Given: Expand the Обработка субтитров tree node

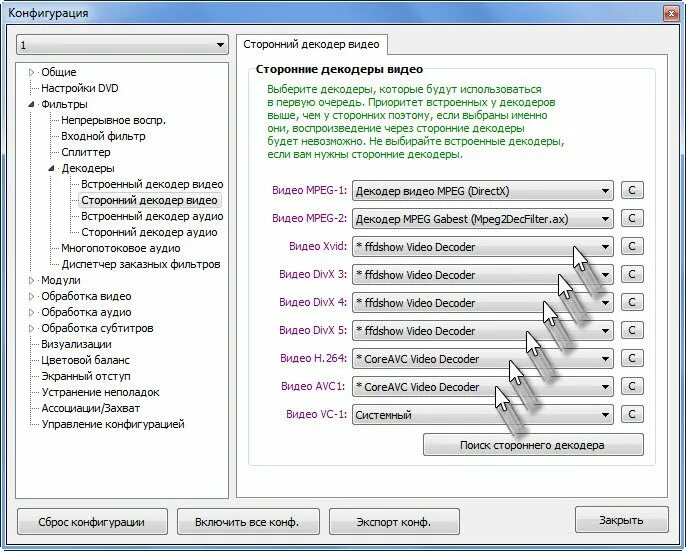Looking at the screenshot, I should point(31,328).
